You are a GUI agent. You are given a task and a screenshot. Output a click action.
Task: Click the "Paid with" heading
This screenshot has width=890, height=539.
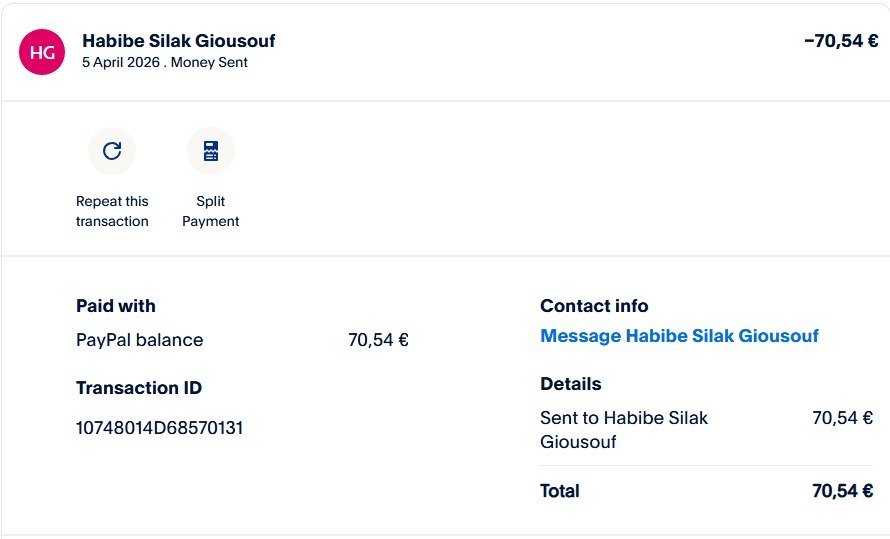[x=116, y=306]
